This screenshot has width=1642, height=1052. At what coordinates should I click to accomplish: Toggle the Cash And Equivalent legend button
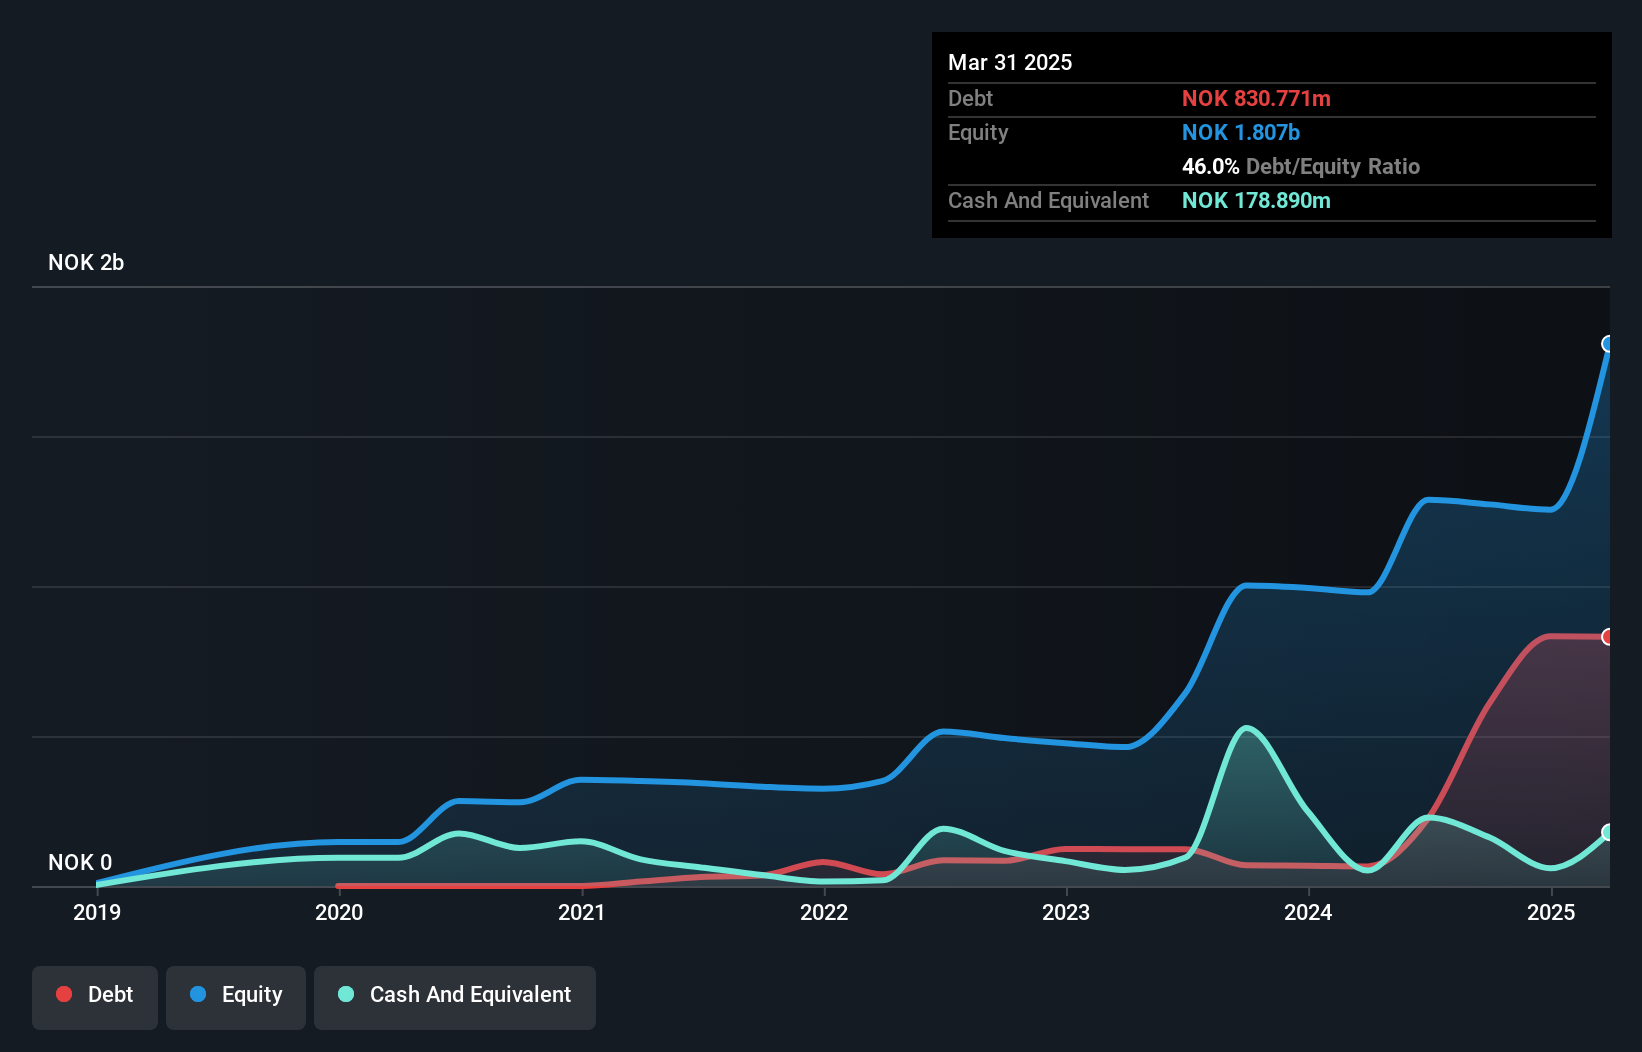[x=455, y=997]
